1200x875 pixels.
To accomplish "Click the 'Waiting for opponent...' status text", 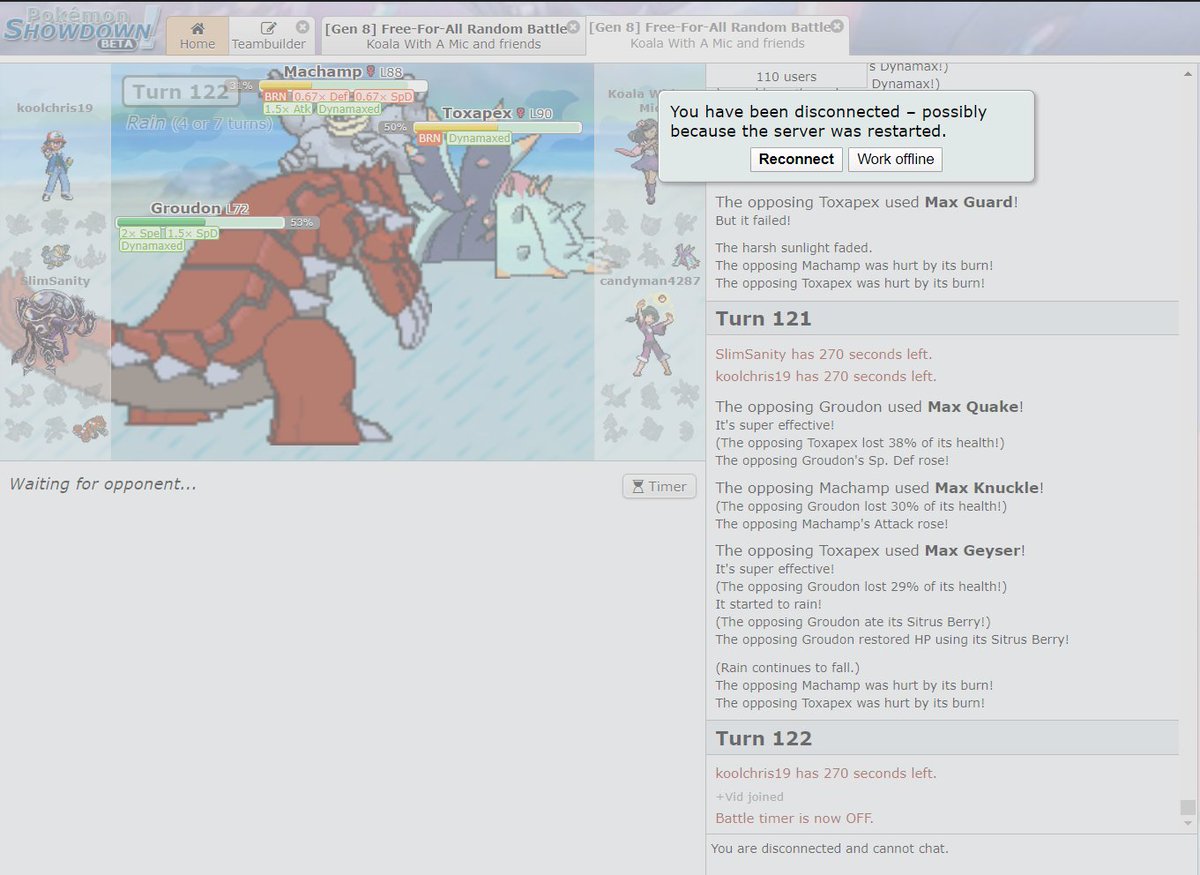I will click(103, 484).
